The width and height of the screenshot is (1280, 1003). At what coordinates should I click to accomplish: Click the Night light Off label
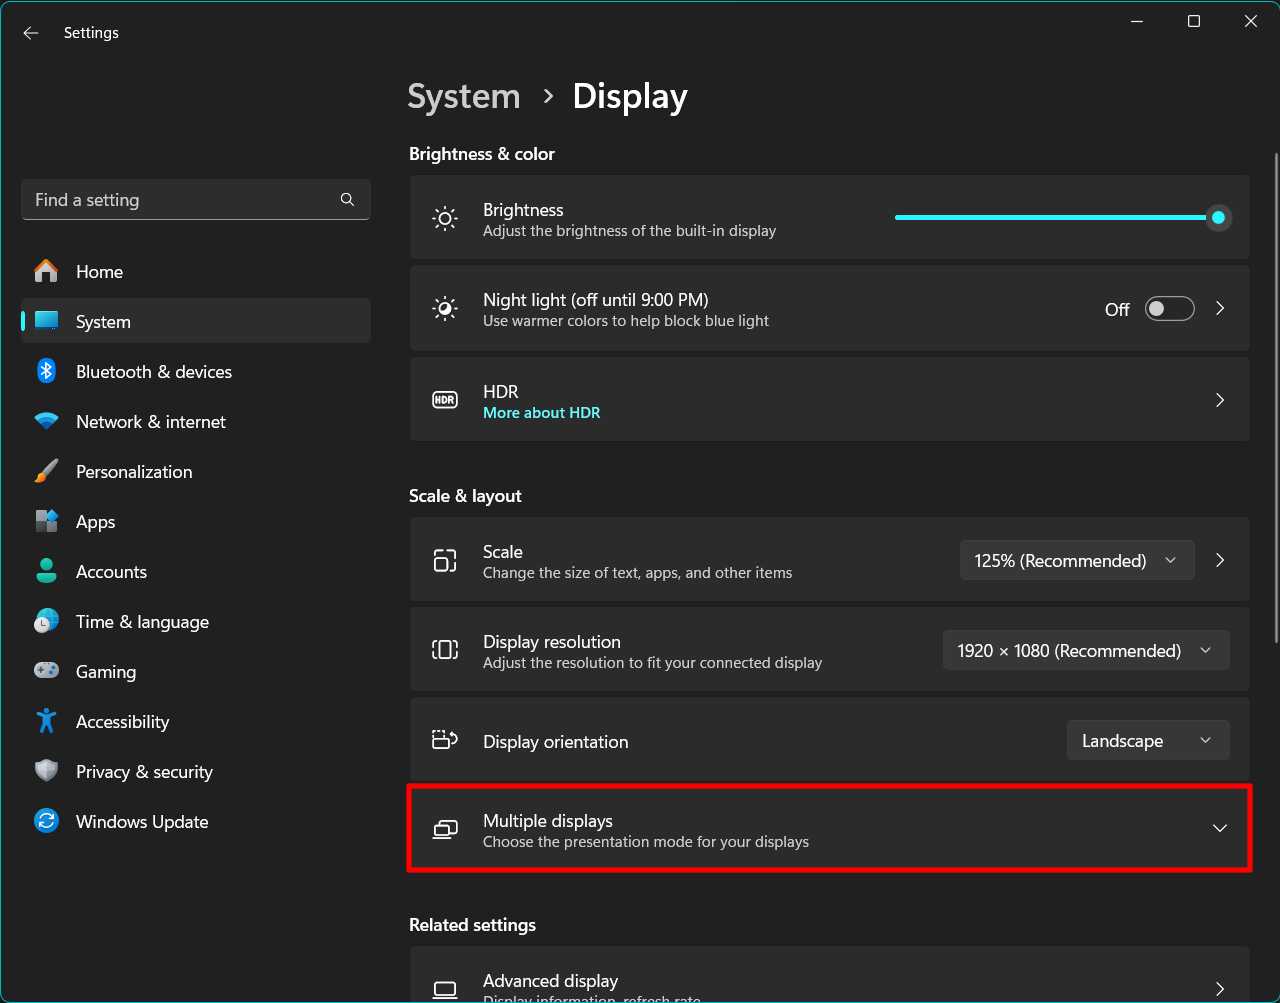point(1117,310)
